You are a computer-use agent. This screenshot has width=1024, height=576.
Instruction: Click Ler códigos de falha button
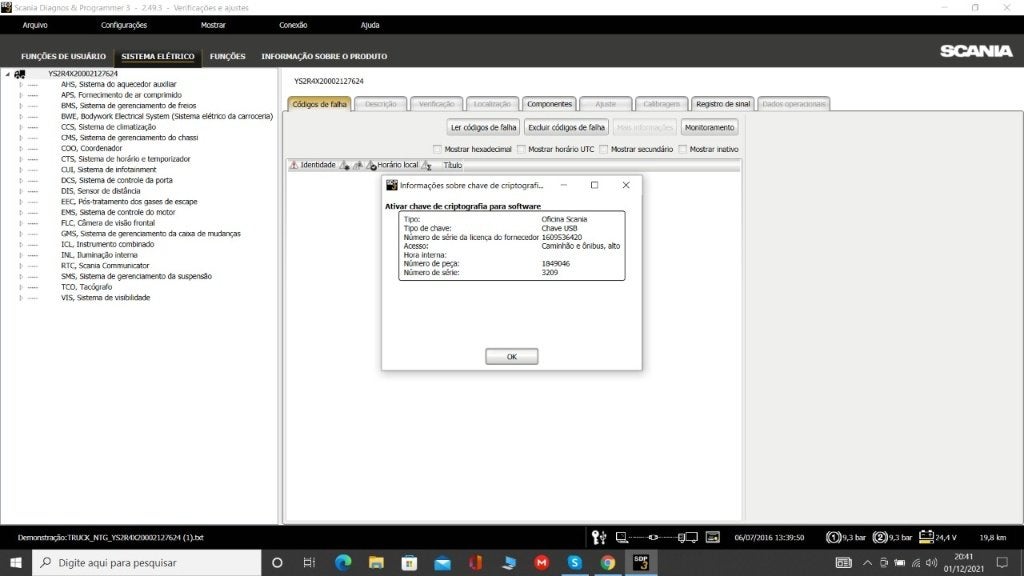pyautogui.click(x=483, y=127)
